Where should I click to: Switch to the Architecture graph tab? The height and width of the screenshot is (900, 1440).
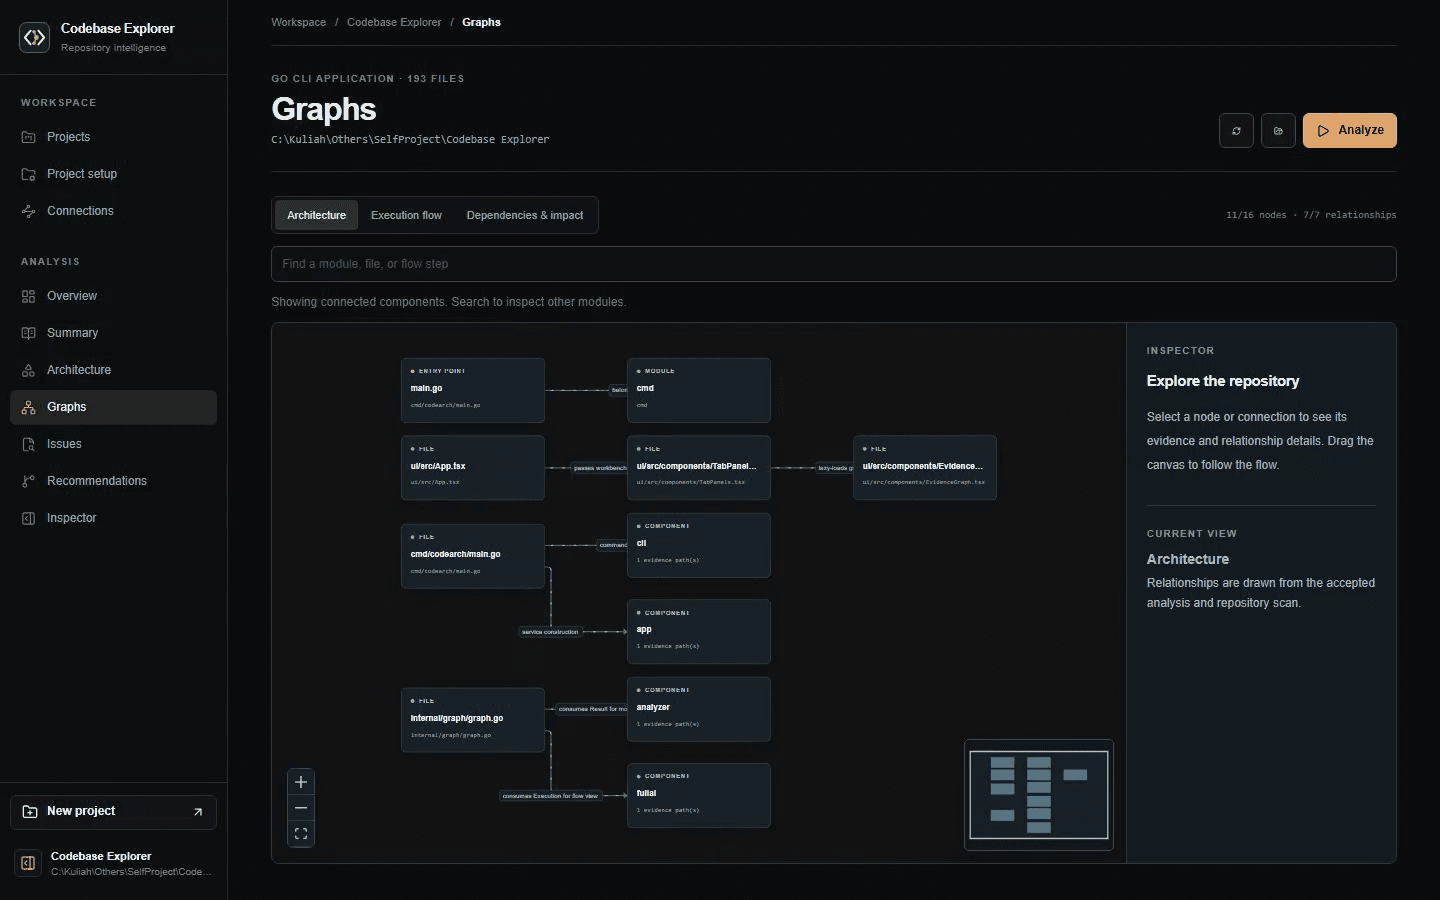(x=316, y=215)
